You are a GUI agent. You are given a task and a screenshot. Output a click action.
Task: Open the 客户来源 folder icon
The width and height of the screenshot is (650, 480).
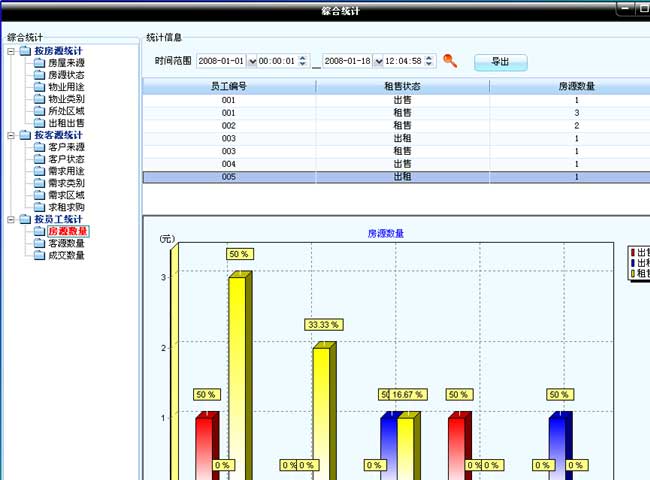[39, 147]
